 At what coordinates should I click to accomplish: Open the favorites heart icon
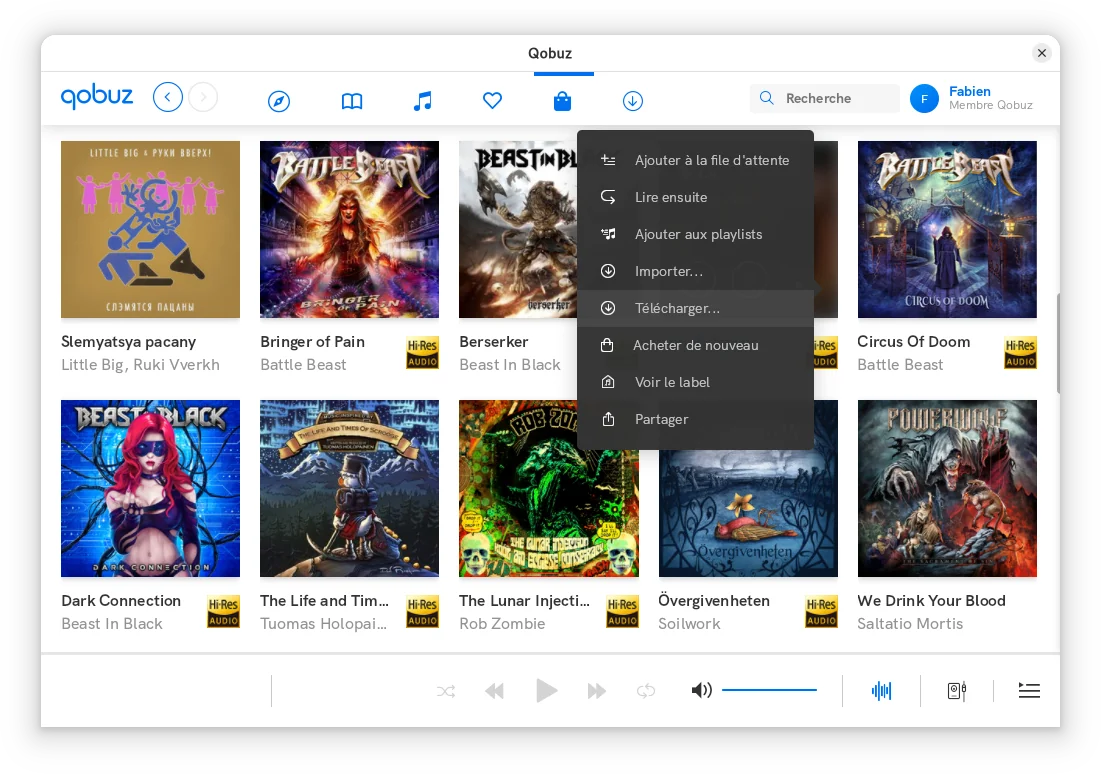click(492, 101)
